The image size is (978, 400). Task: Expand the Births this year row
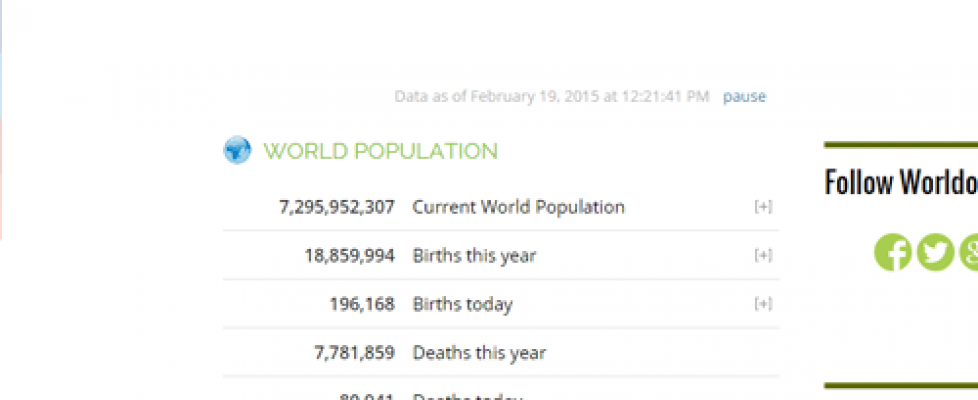(763, 255)
